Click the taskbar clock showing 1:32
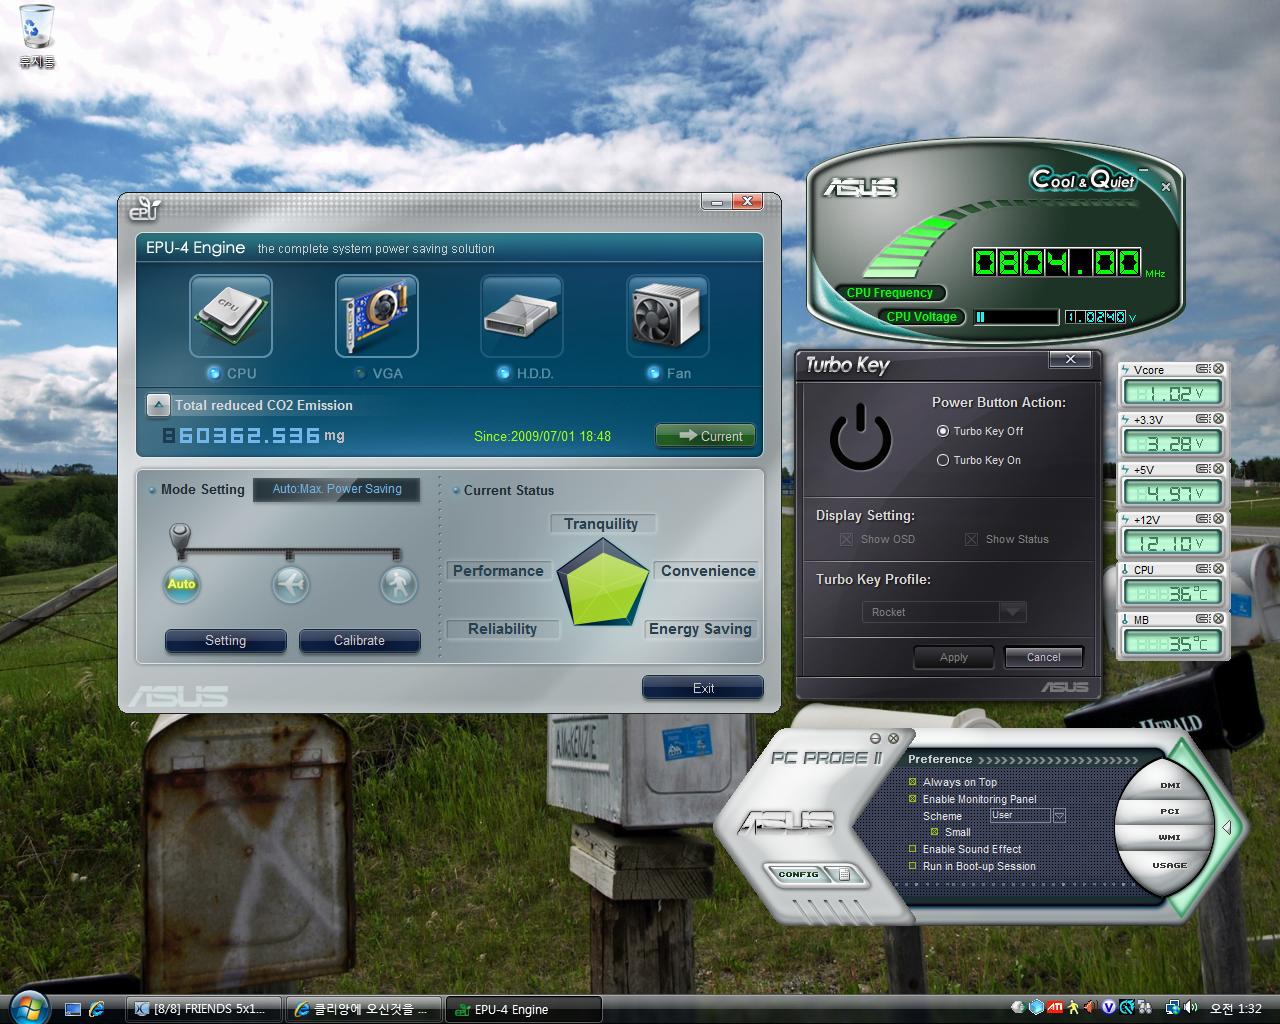 click(x=1236, y=1008)
